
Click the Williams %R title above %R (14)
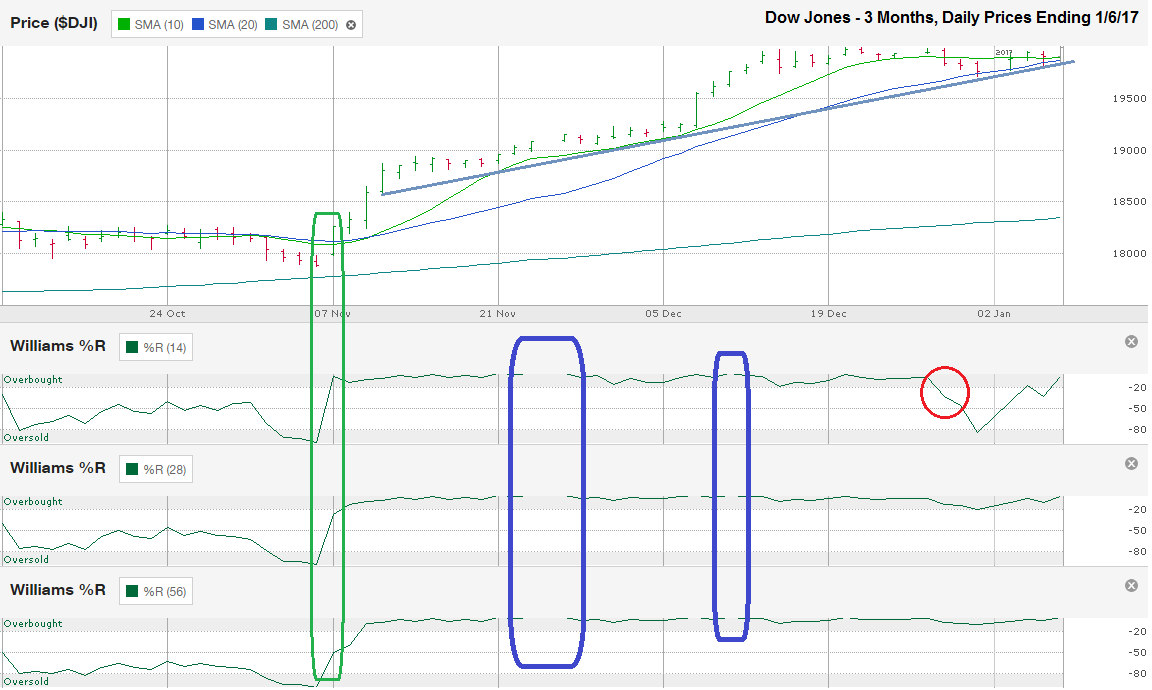click(x=58, y=346)
